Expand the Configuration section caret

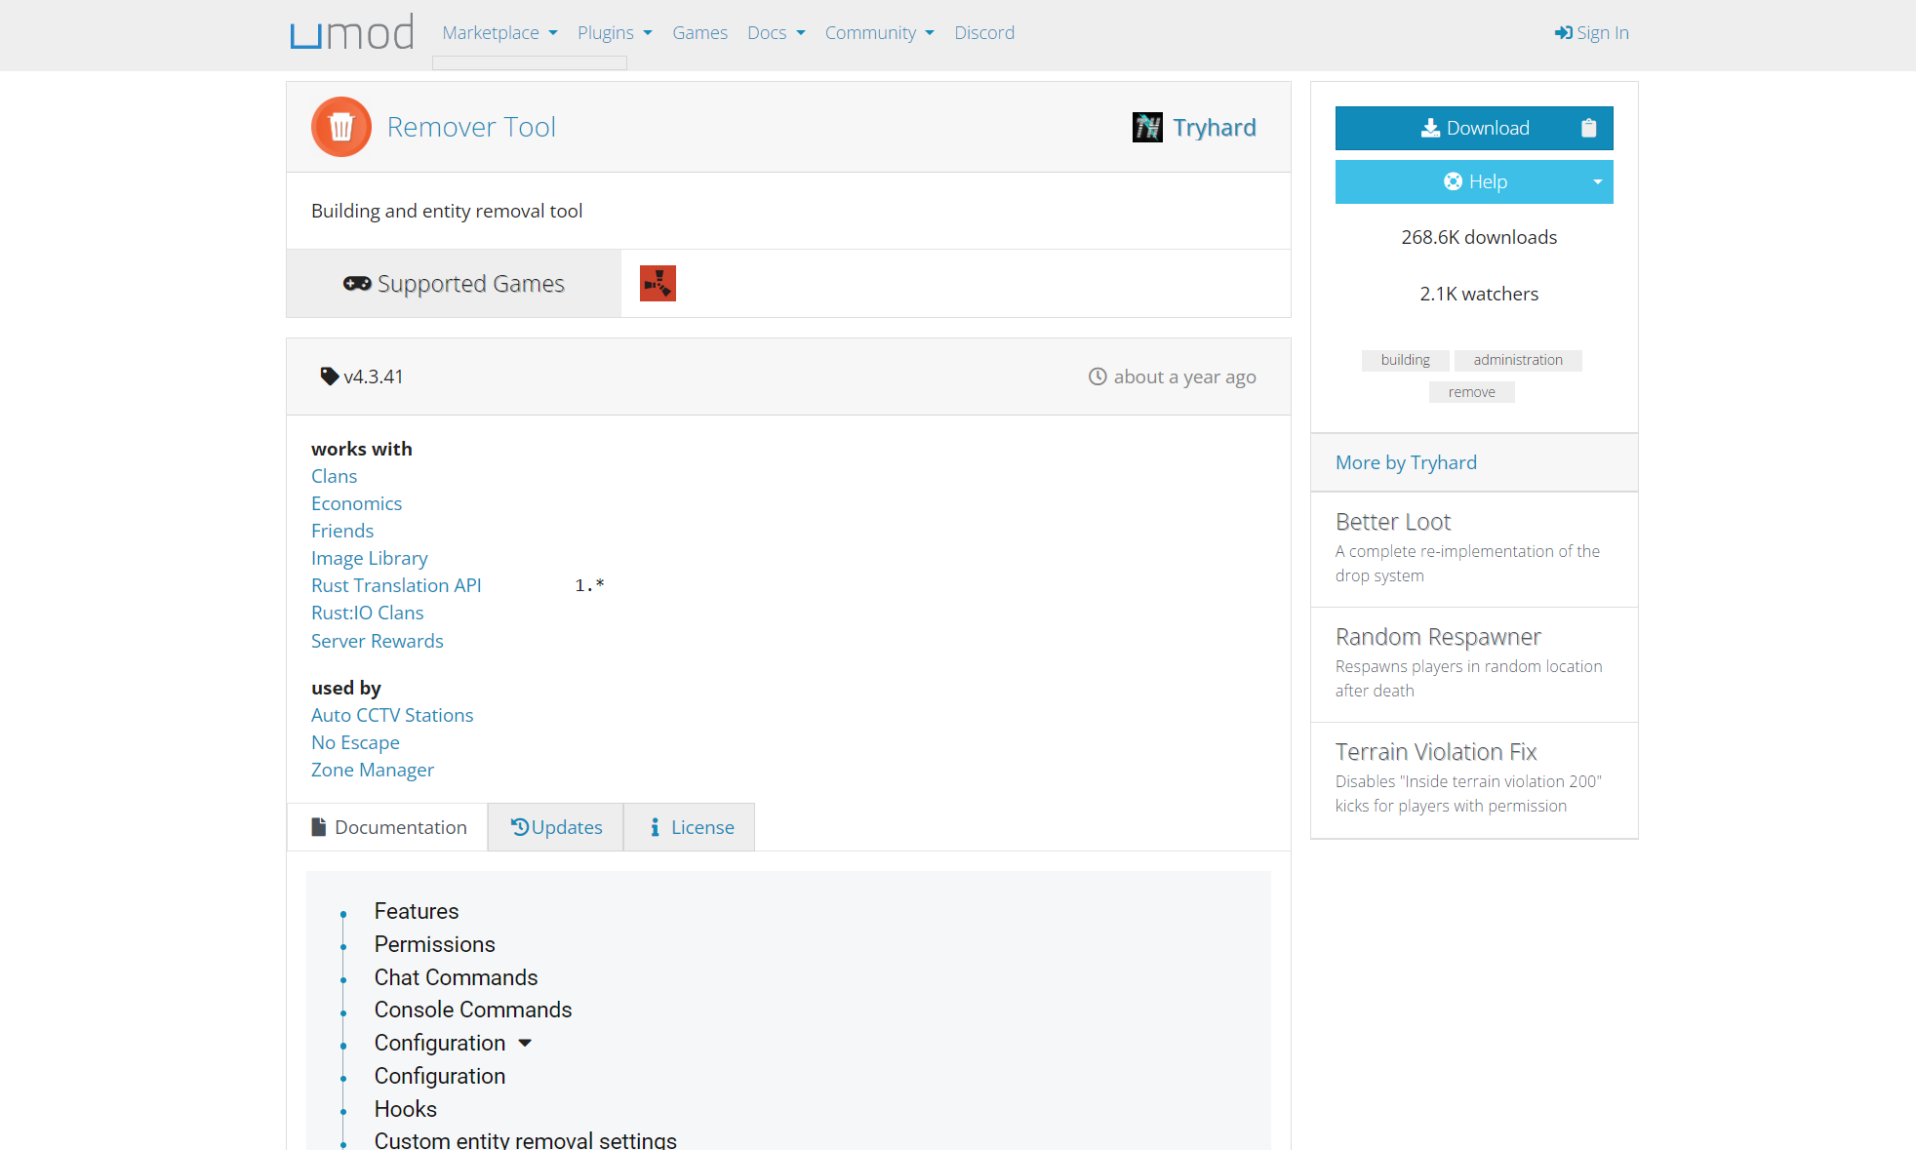click(x=525, y=1043)
